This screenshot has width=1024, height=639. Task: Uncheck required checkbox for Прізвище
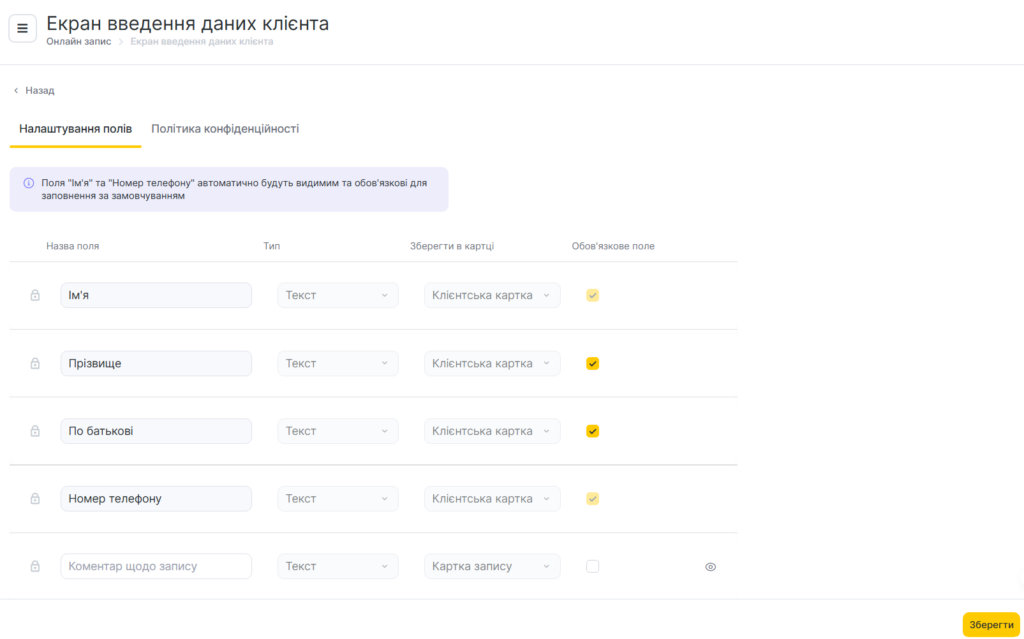(592, 363)
